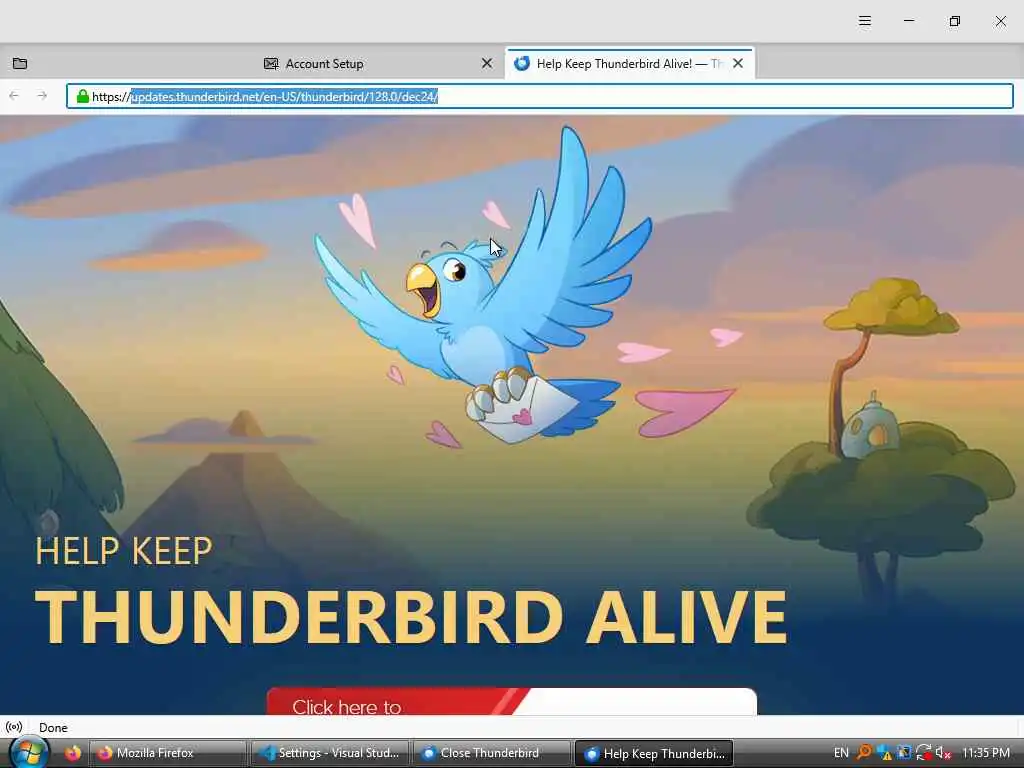Click the 11:35 PM clock
The height and width of the screenshot is (768, 1024).
pyautogui.click(x=986, y=753)
